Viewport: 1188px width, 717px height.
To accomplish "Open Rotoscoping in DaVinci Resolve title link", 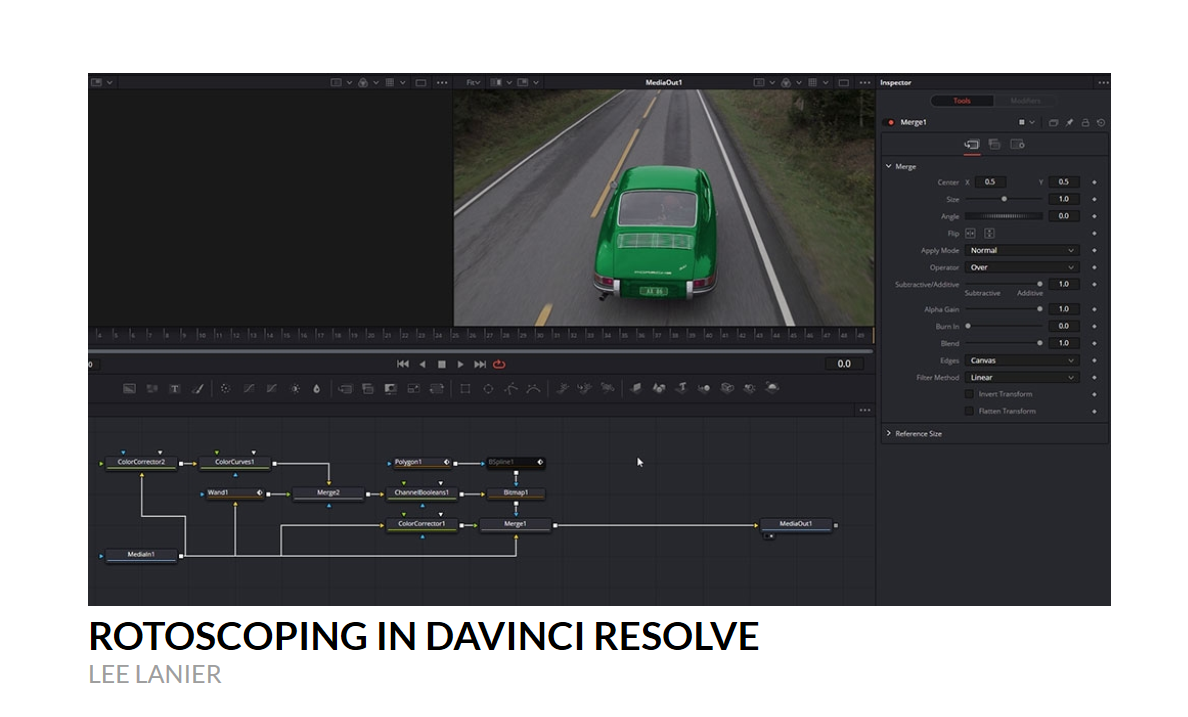I will (424, 636).
